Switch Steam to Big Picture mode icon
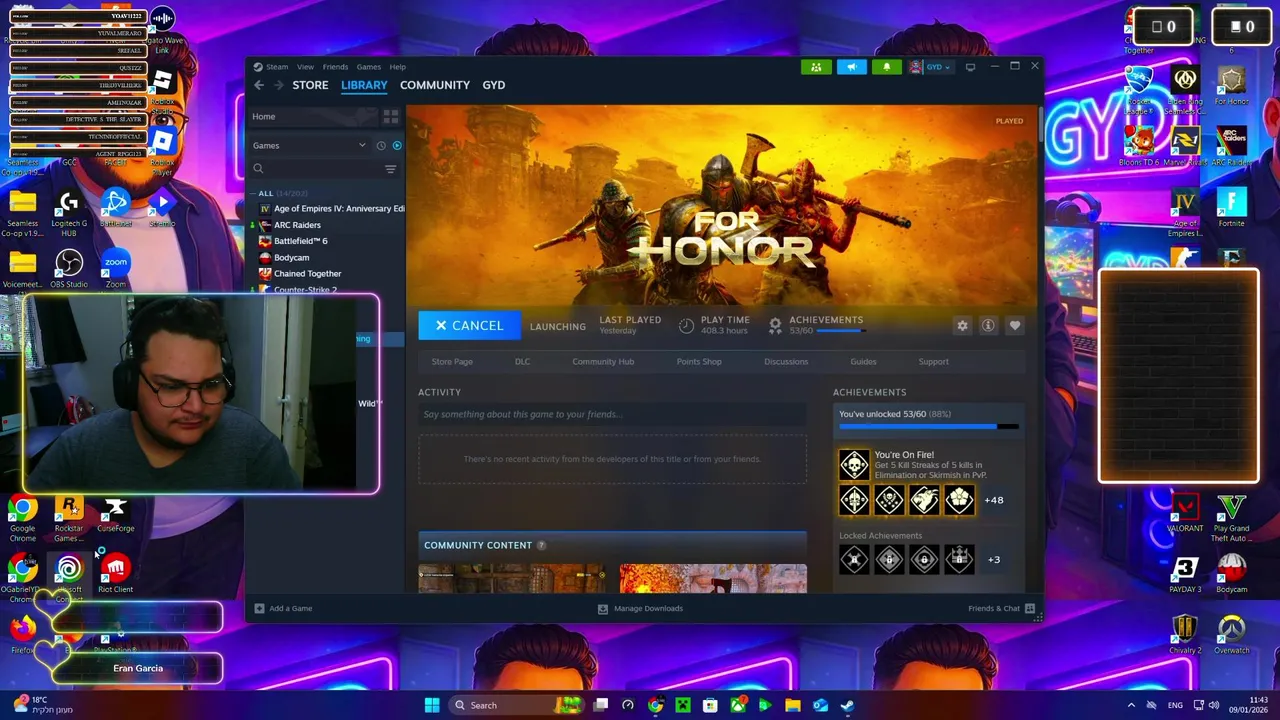The image size is (1280, 720). [970, 67]
